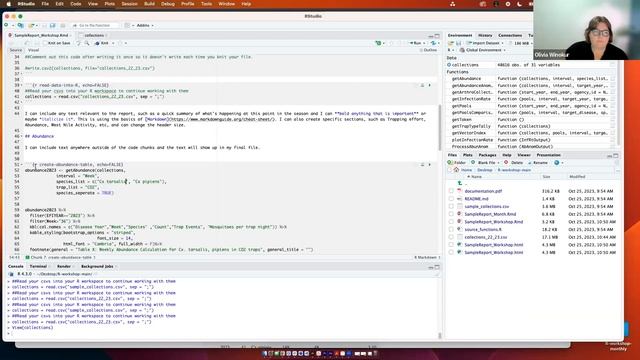Switch to the Render tab
Viewport: 640px width, 360px height.
64,266
